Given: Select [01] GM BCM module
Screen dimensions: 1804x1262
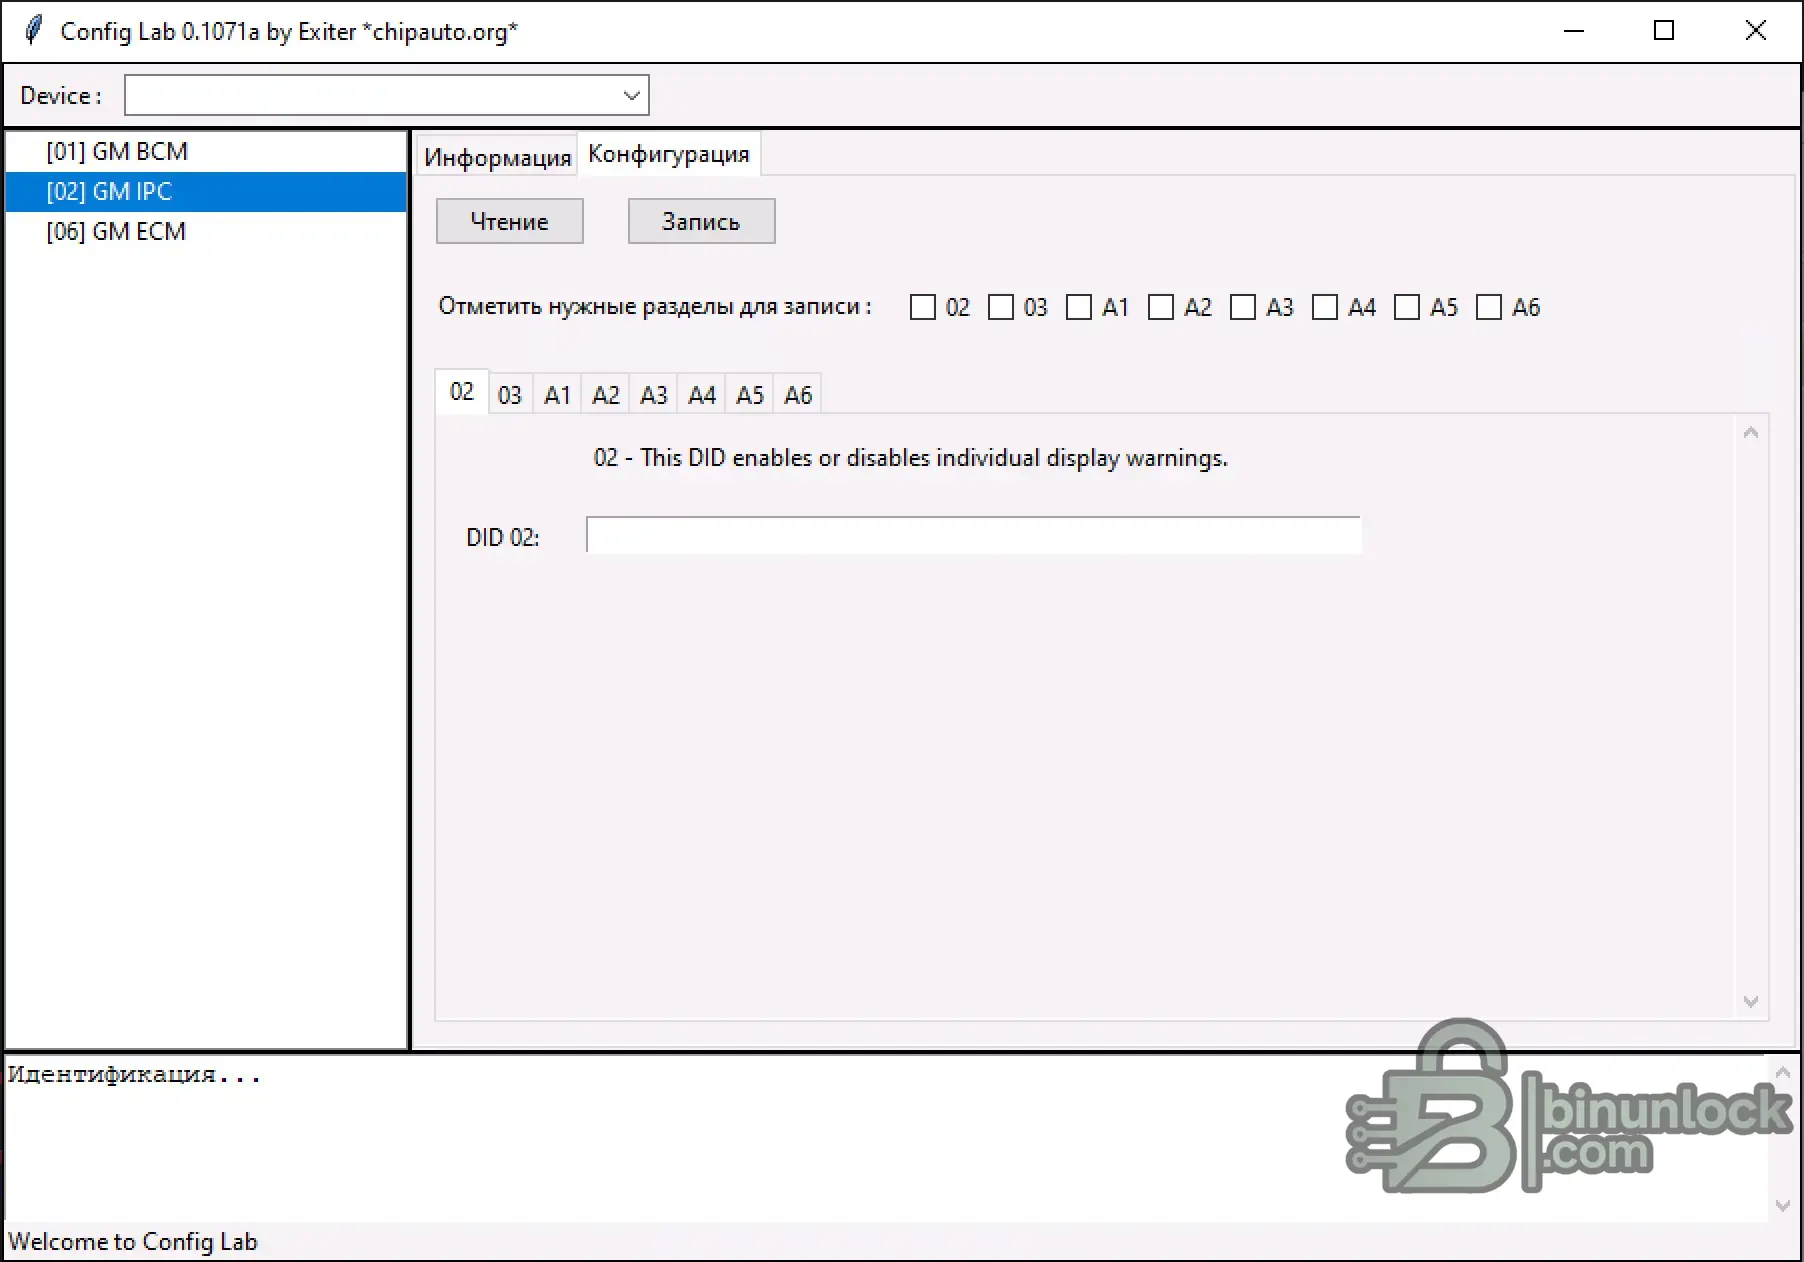Looking at the screenshot, I should click(x=206, y=152).
